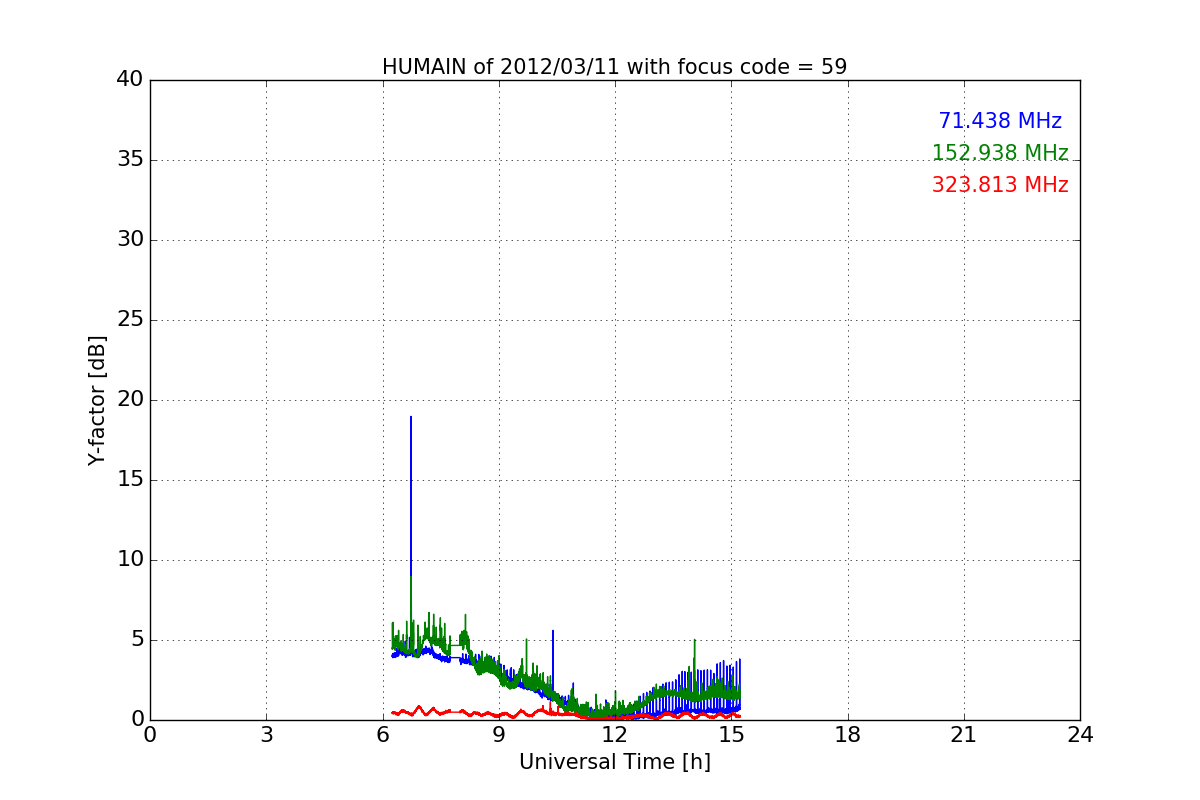Click the tall blue spike peak near 19 dB

coord(410,417)
